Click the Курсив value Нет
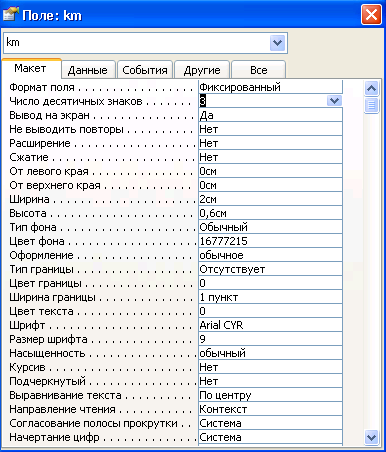This screenshot has height=452, width=386. pyautogui.click(x=270, y=367)
